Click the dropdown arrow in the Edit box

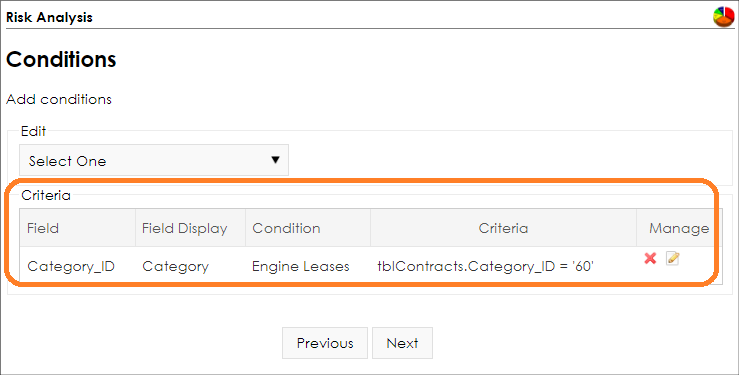276,160
